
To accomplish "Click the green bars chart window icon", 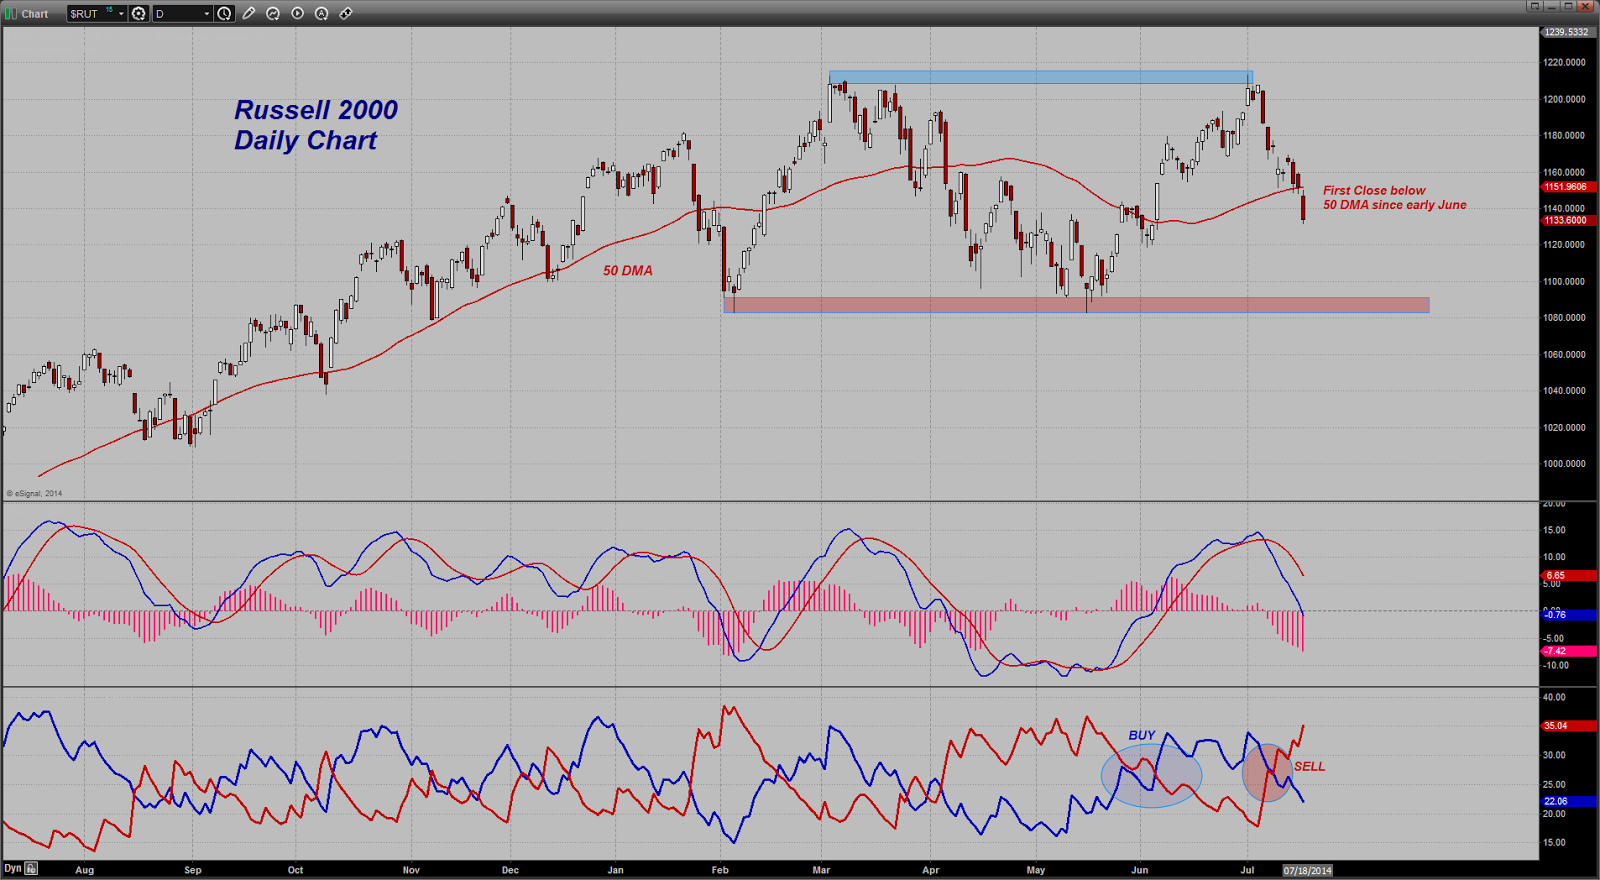I will pos(11,14).
